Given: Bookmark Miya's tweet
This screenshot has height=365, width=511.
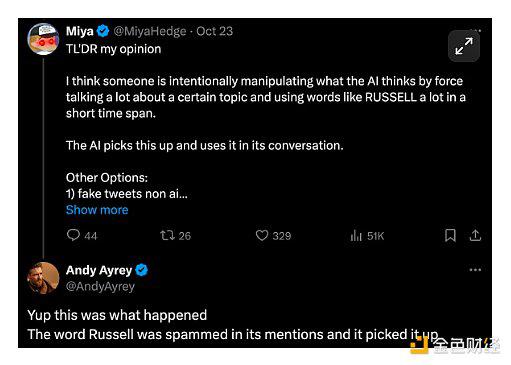Looking at the screenshot, I should [x=450, y=235].
